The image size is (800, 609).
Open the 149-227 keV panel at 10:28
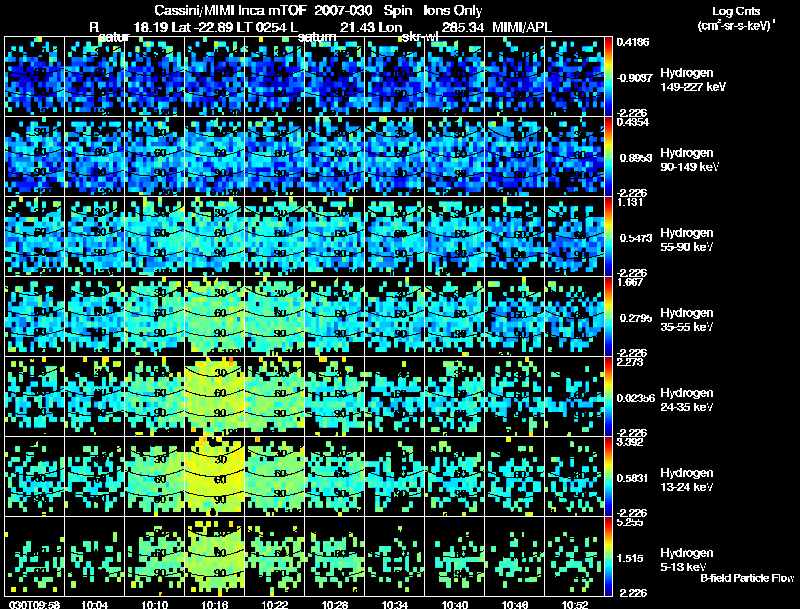point(335,77)
